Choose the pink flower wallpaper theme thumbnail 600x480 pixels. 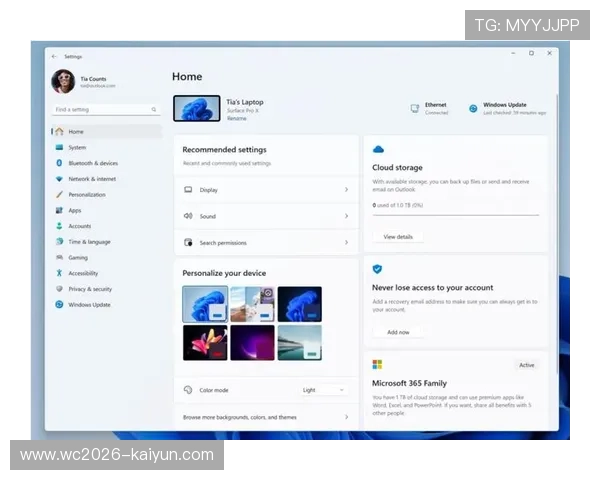[204, 343]
